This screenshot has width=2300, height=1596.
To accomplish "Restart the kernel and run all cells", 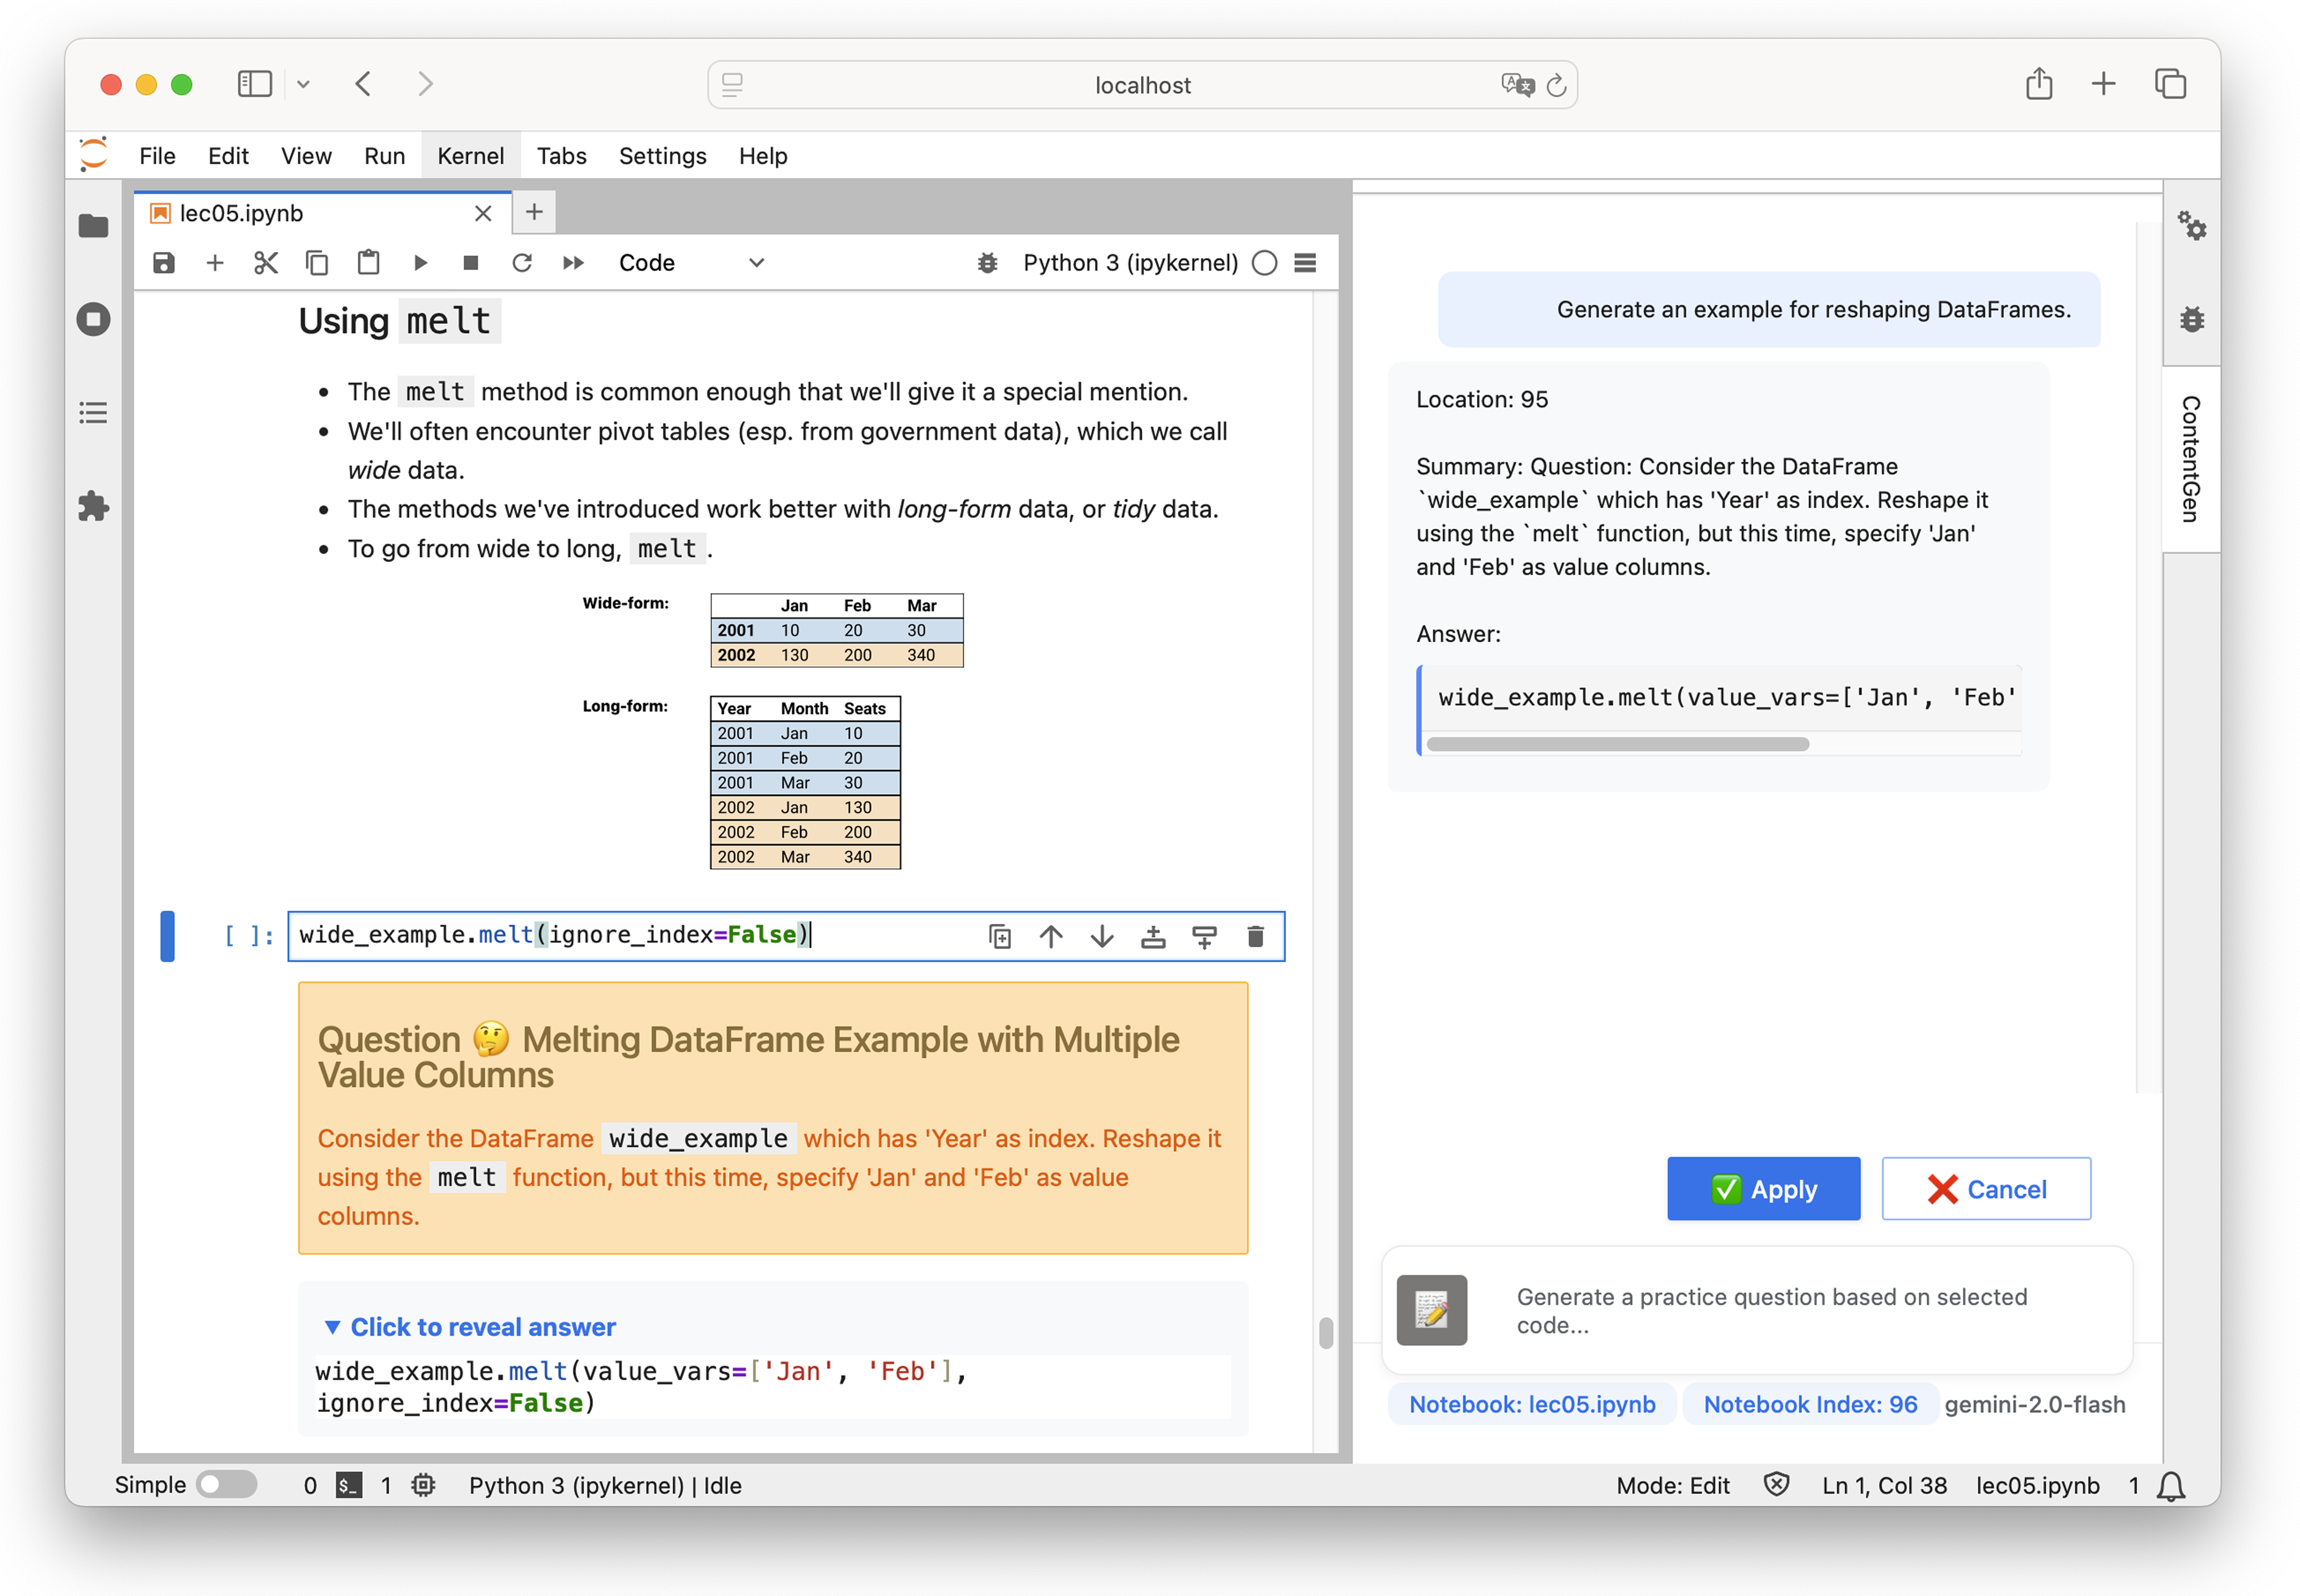I will pos(573,263).
